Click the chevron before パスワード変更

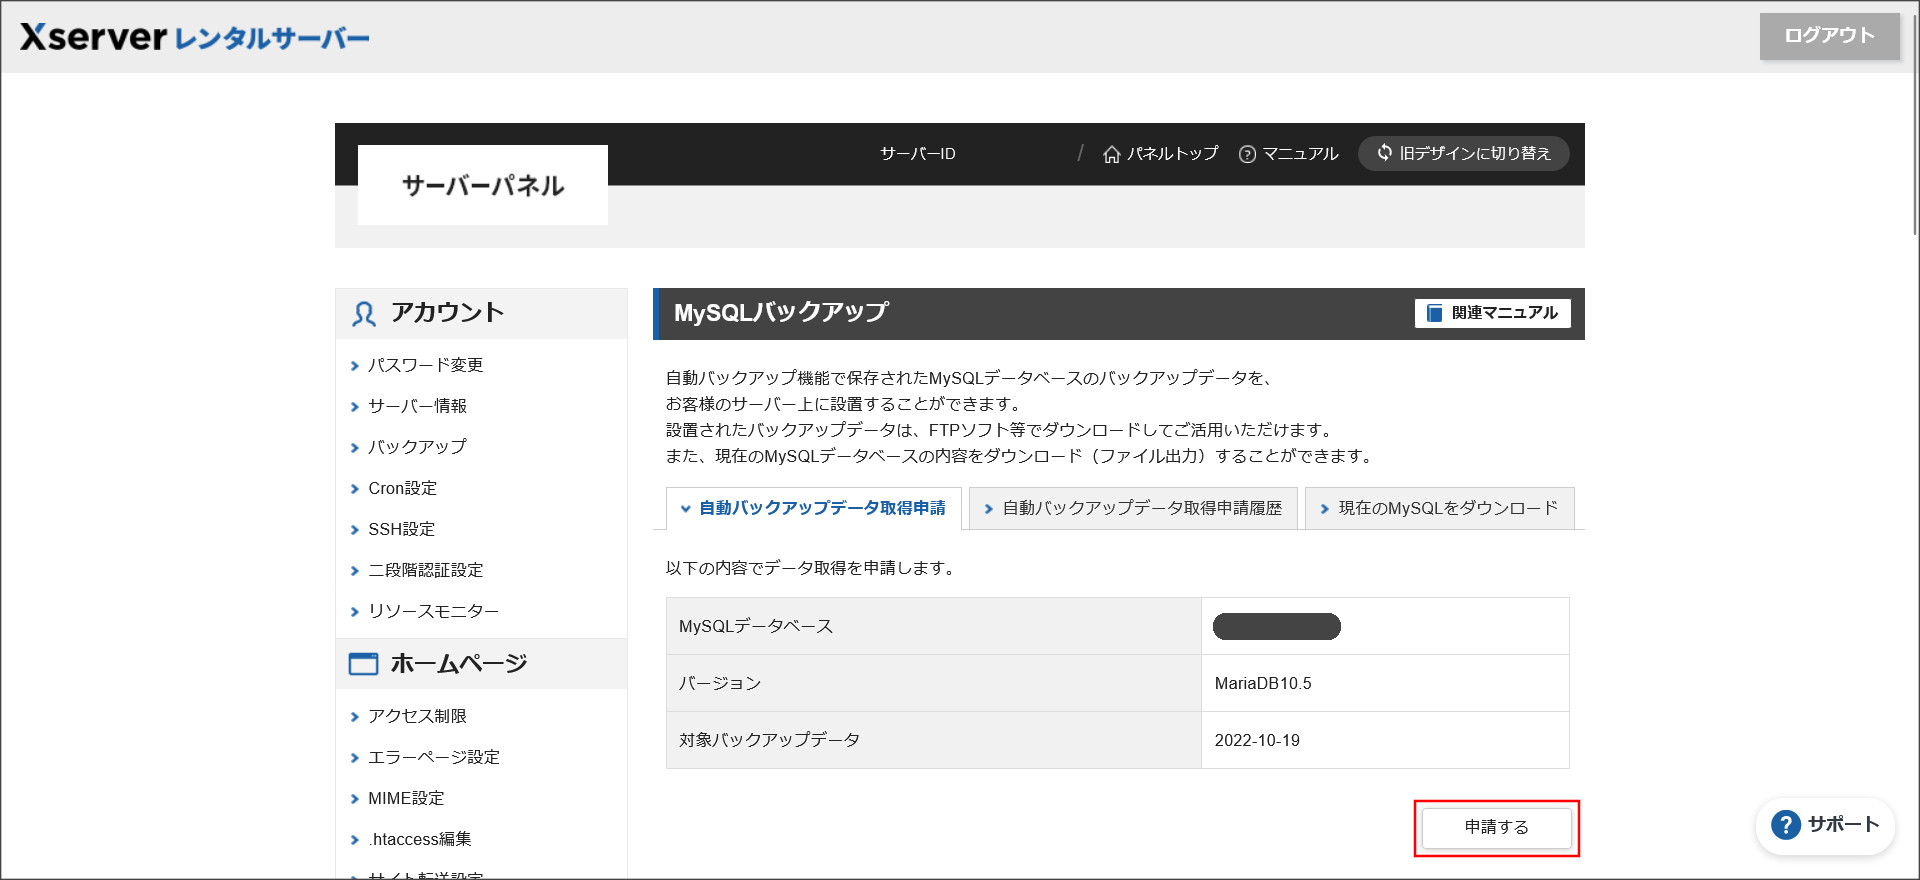354,366
